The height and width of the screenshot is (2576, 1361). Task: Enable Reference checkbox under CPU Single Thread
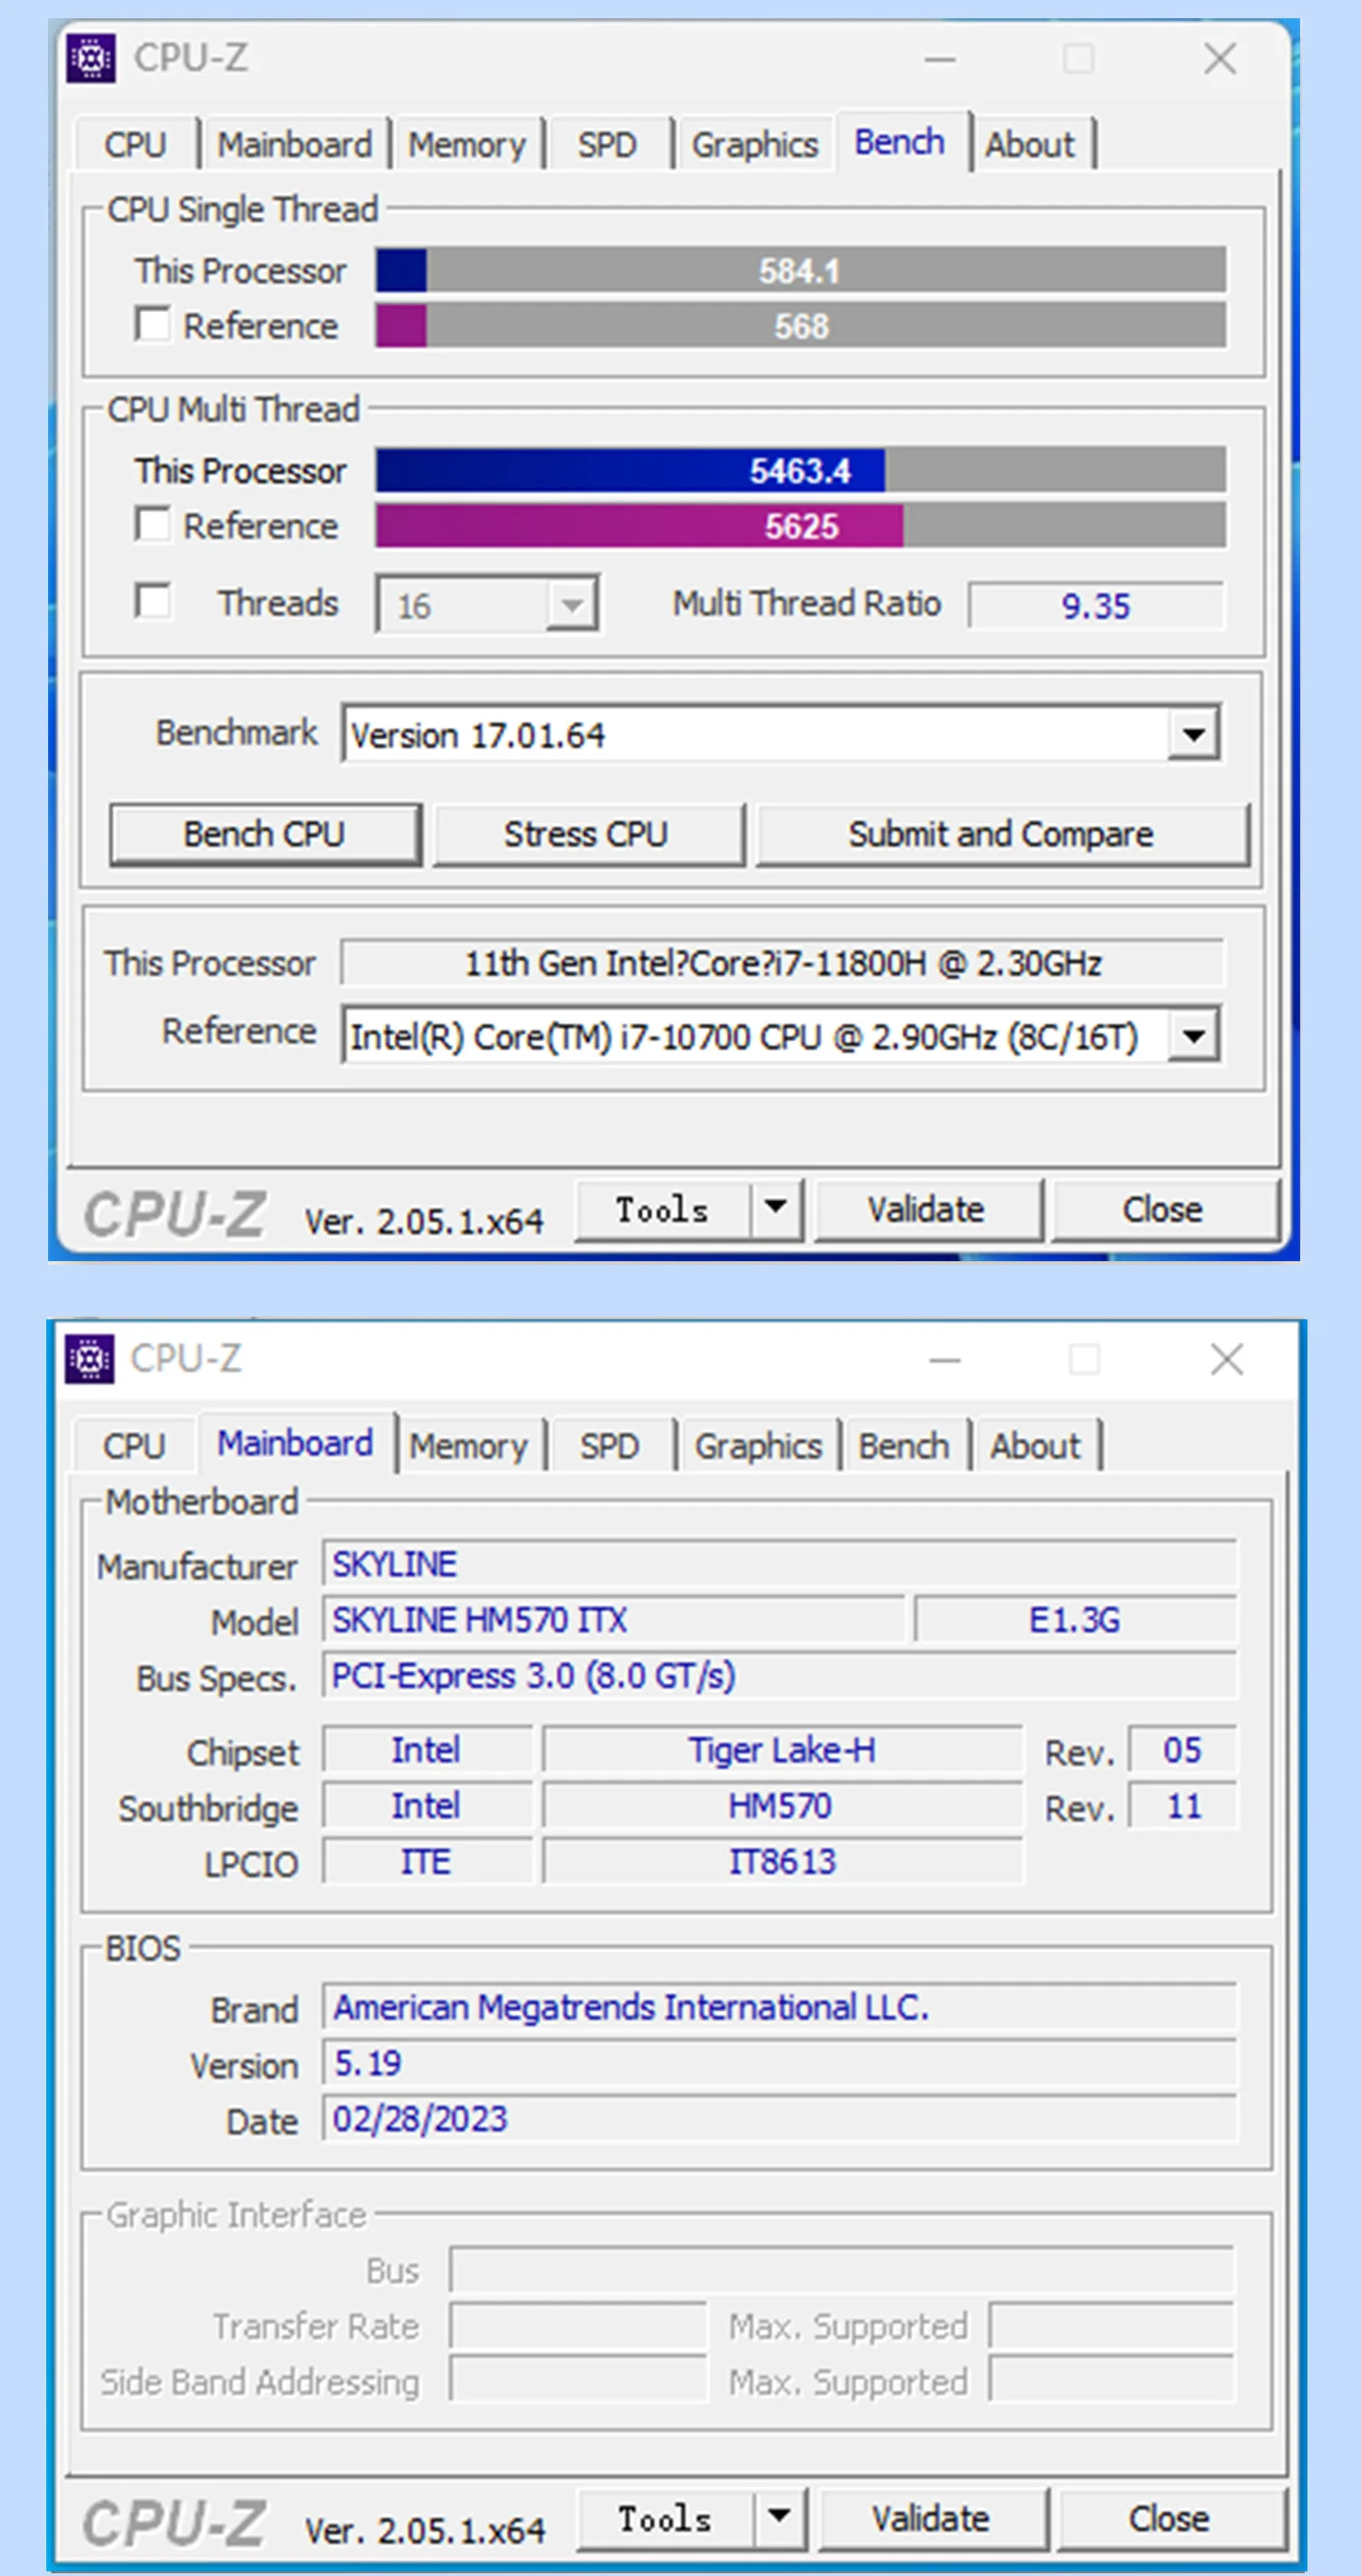click(x=152, y=325)
